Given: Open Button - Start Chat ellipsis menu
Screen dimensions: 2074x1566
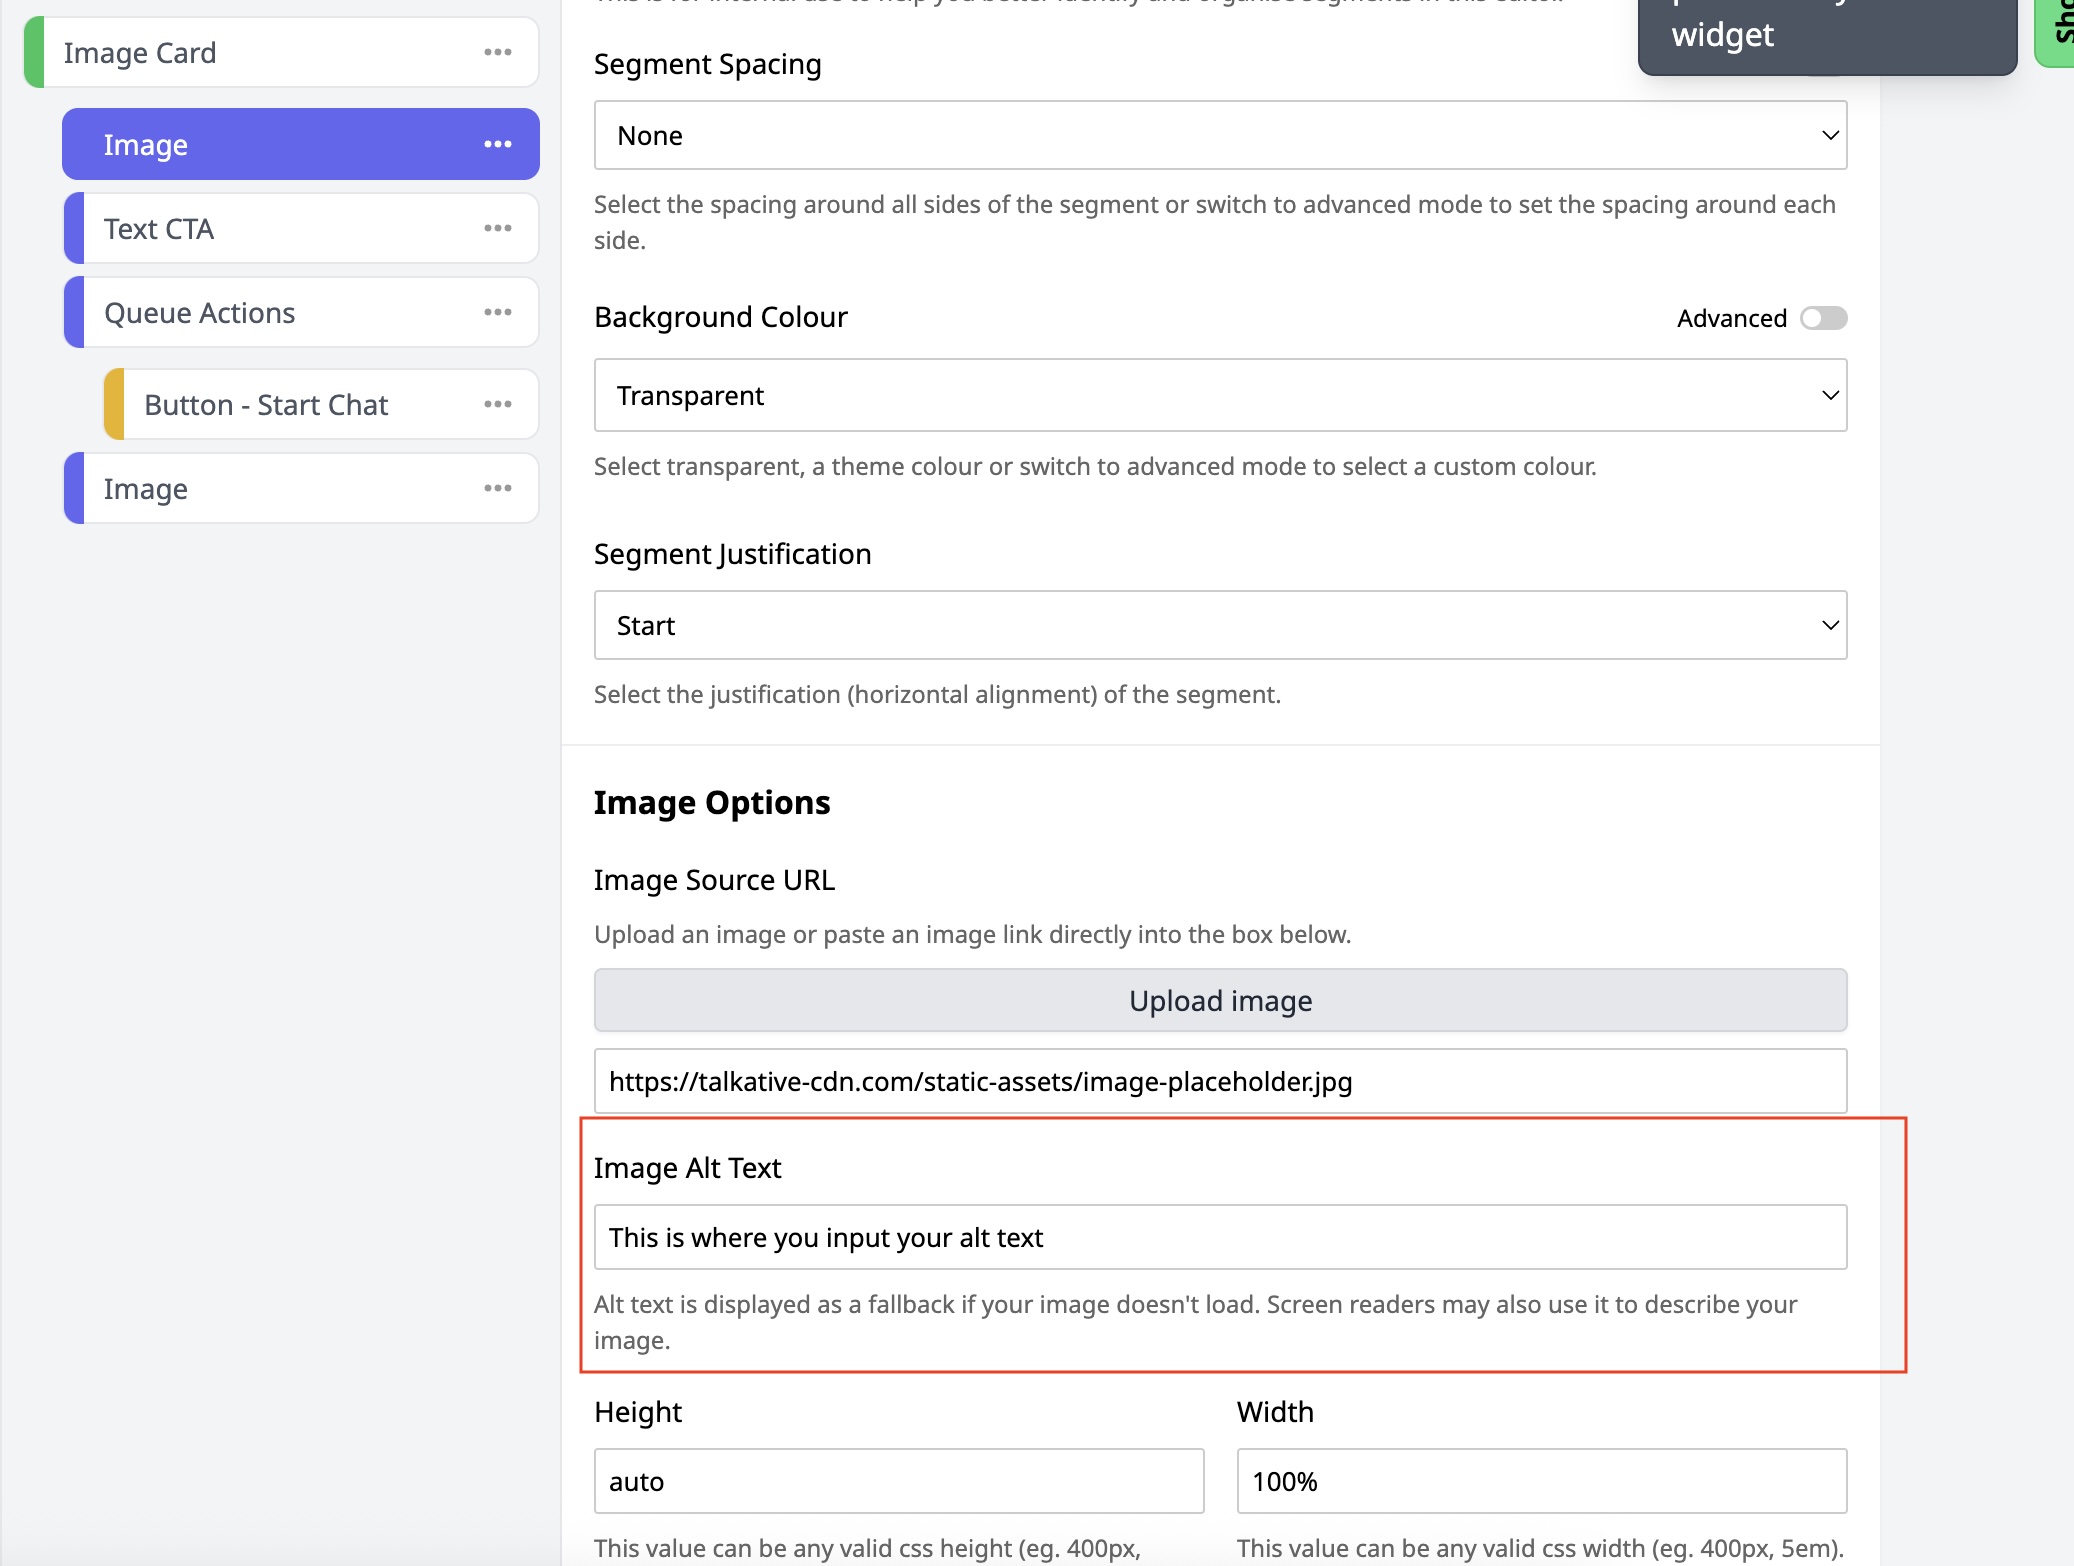Looking at the screenshot, I should coord(497,405).
